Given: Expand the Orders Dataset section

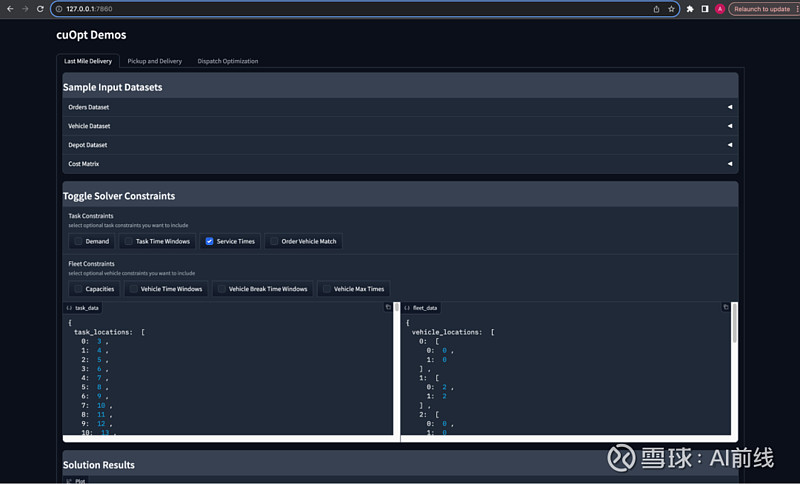Looking at the screenshot, I should coord(400,107).
